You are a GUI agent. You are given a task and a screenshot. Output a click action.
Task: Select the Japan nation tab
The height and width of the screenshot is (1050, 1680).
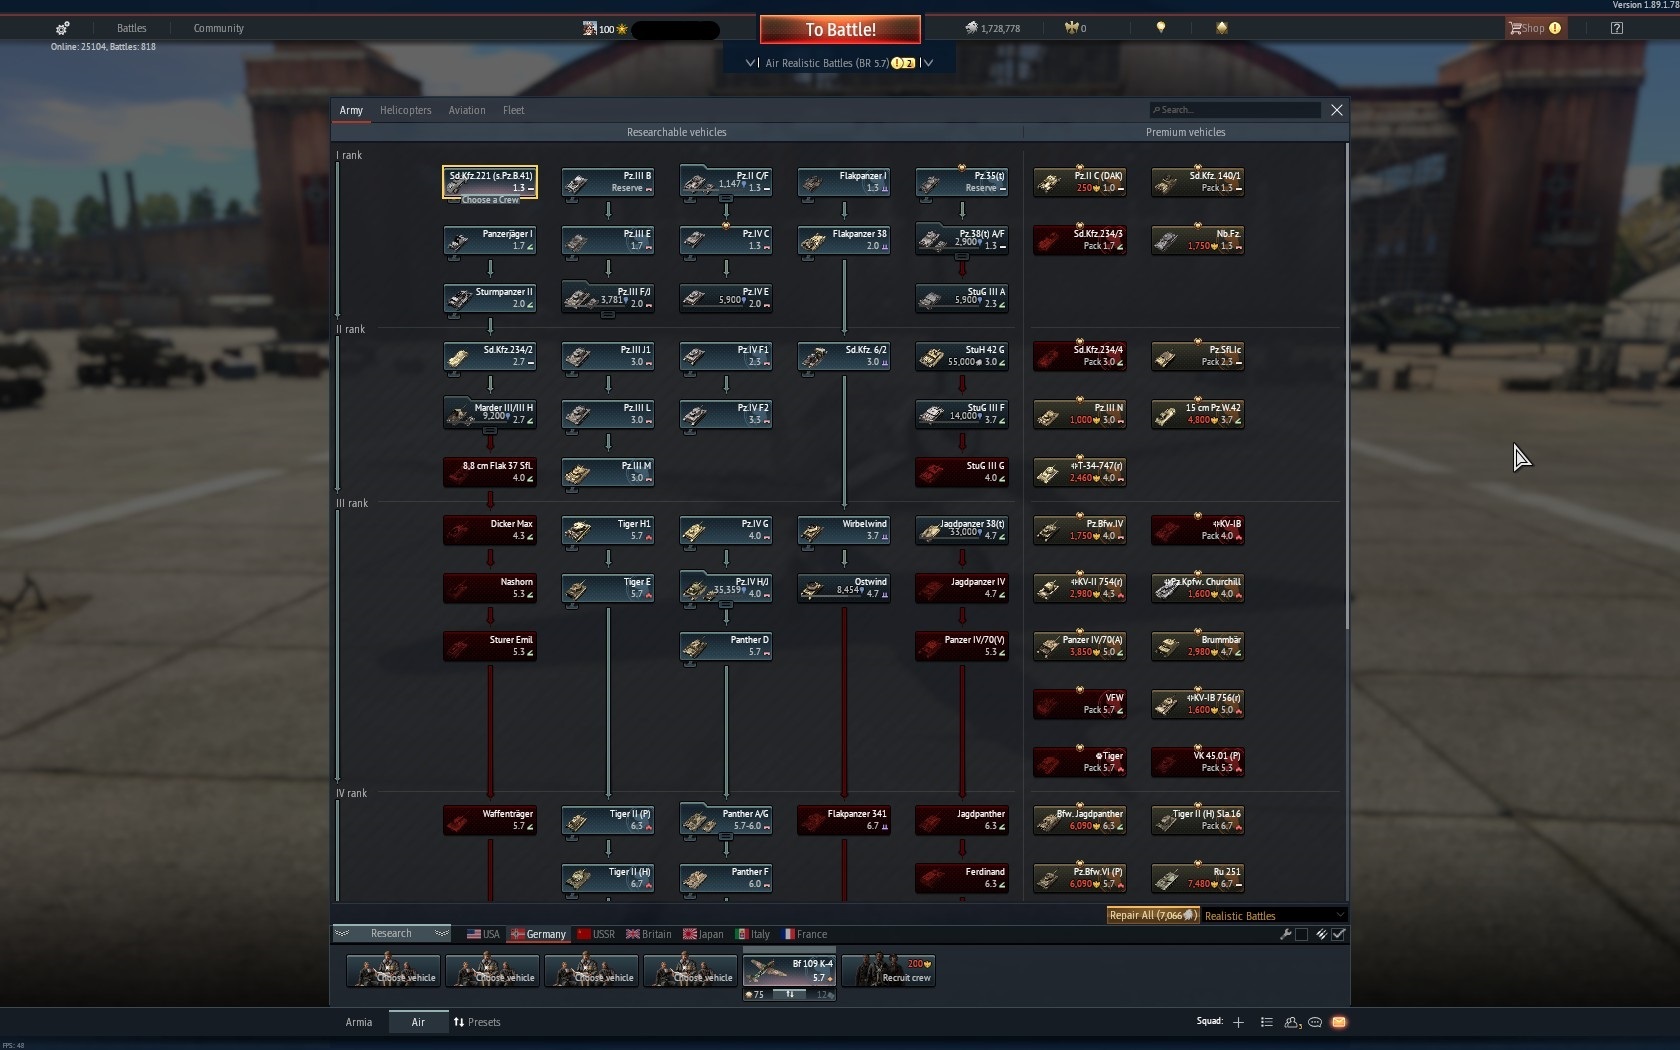(704, 934)
